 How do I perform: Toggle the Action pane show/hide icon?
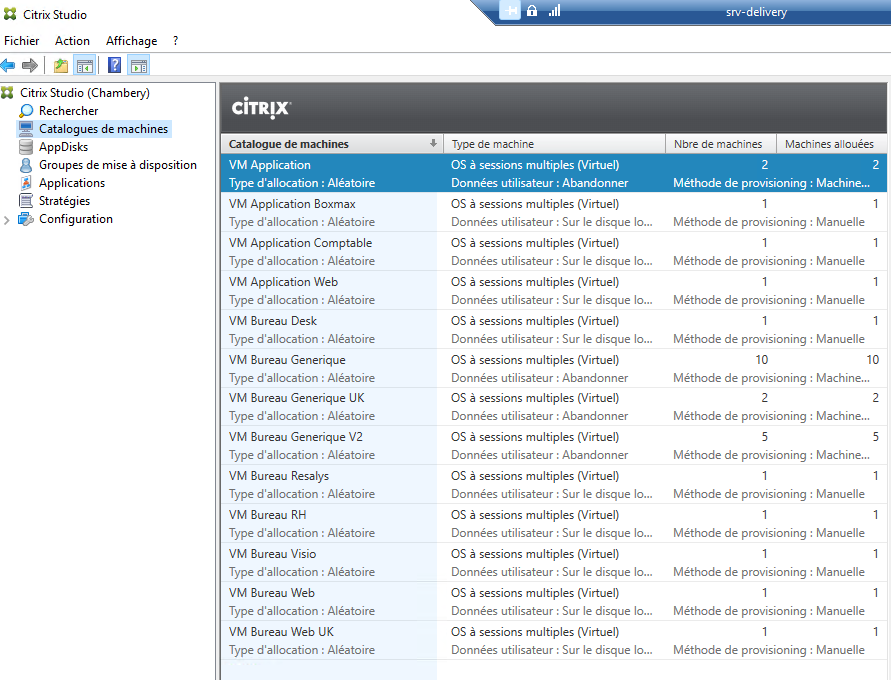coord(139,66)
